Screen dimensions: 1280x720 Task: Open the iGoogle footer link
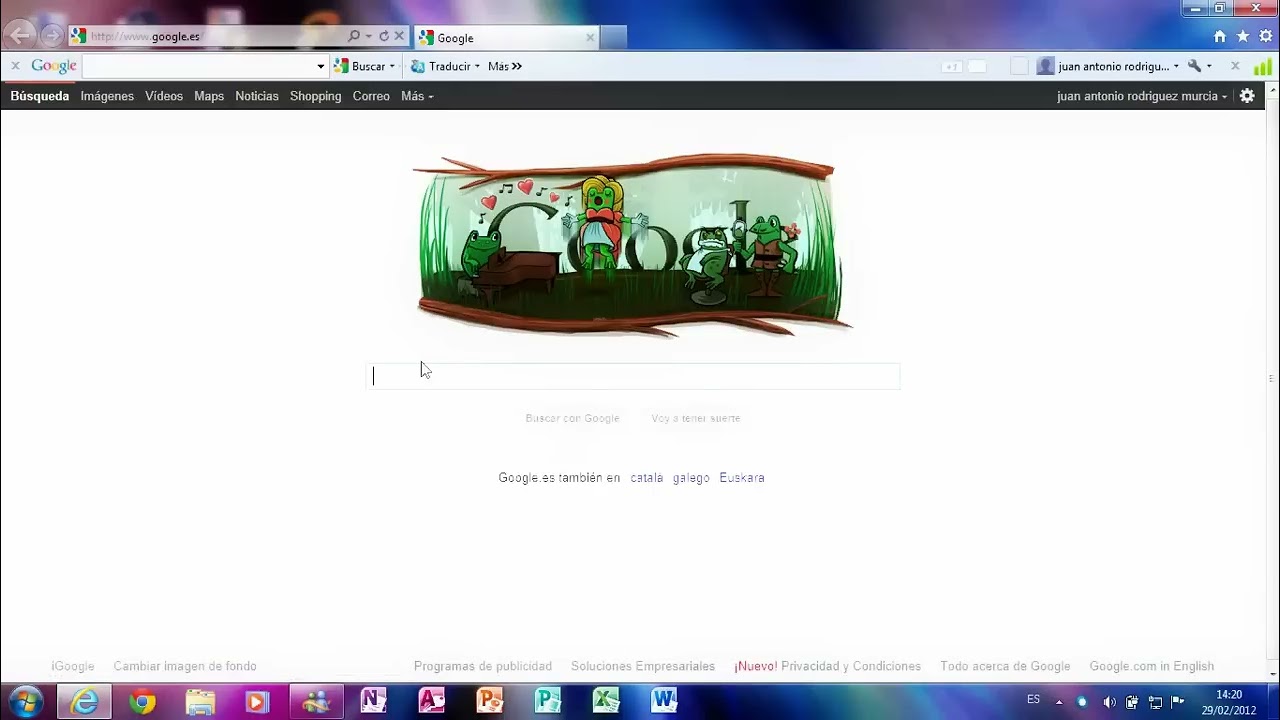73,666
